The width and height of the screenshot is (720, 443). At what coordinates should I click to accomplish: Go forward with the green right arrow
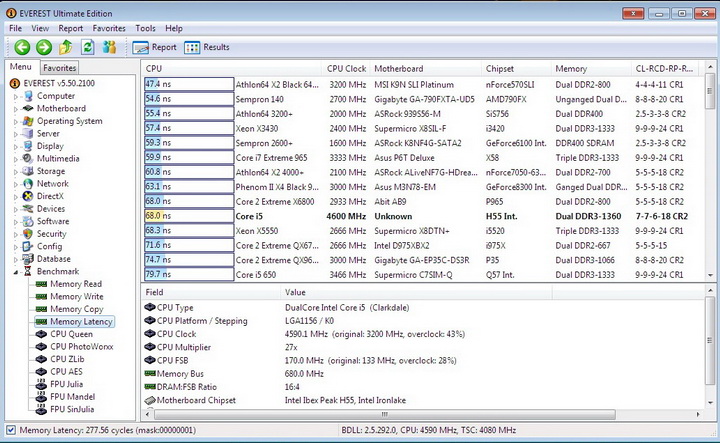[44, 47]
